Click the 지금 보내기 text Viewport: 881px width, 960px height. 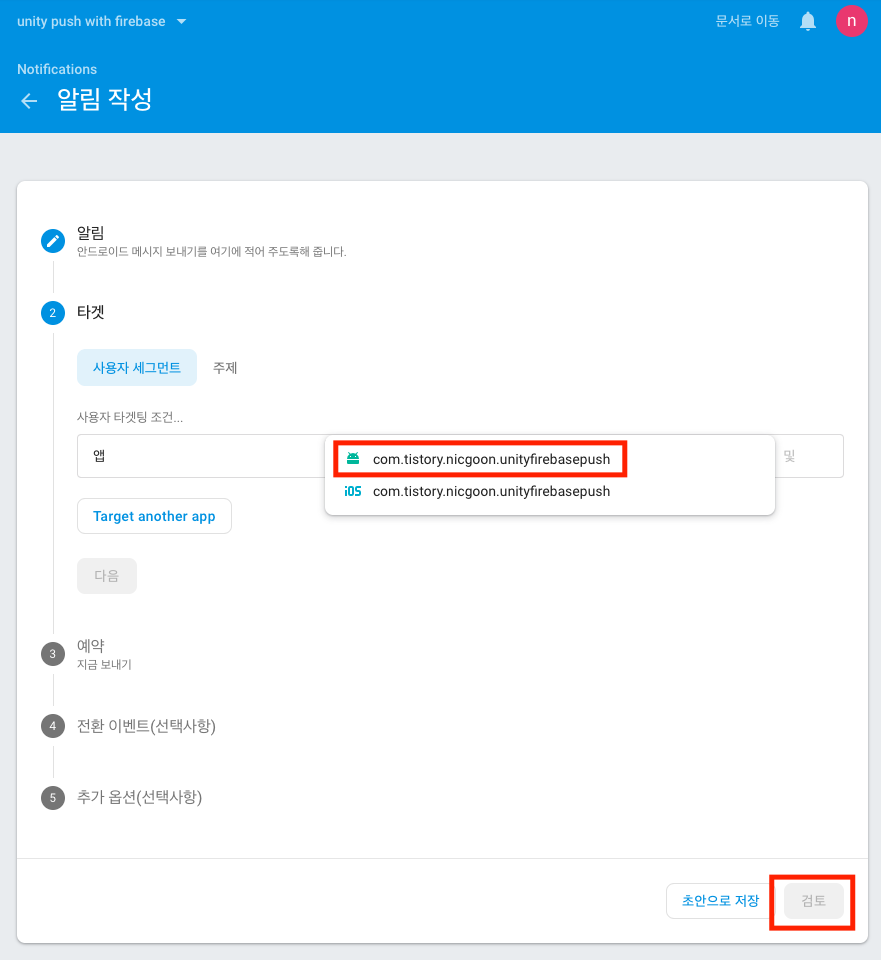[x=104, y=665]
